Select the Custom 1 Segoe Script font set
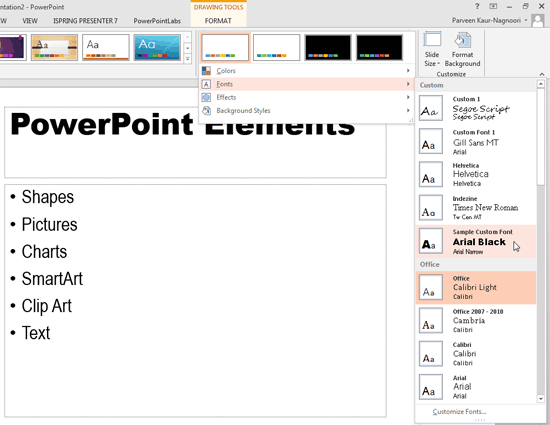The width and height of the screenshot is (550, 425). [x=476, y=108]
